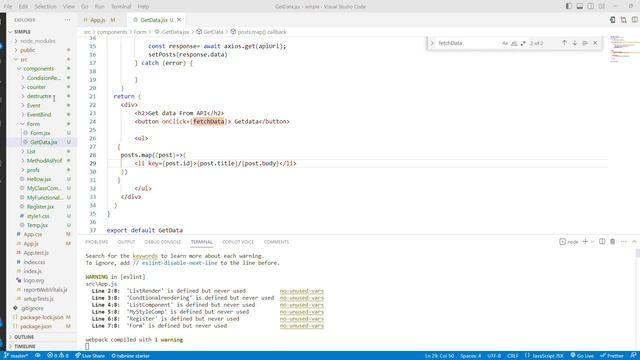The height and width of the screenshot is (360, 640).
Task: Close the GetData.jsx editor tab
Action: tap(179, 20)
